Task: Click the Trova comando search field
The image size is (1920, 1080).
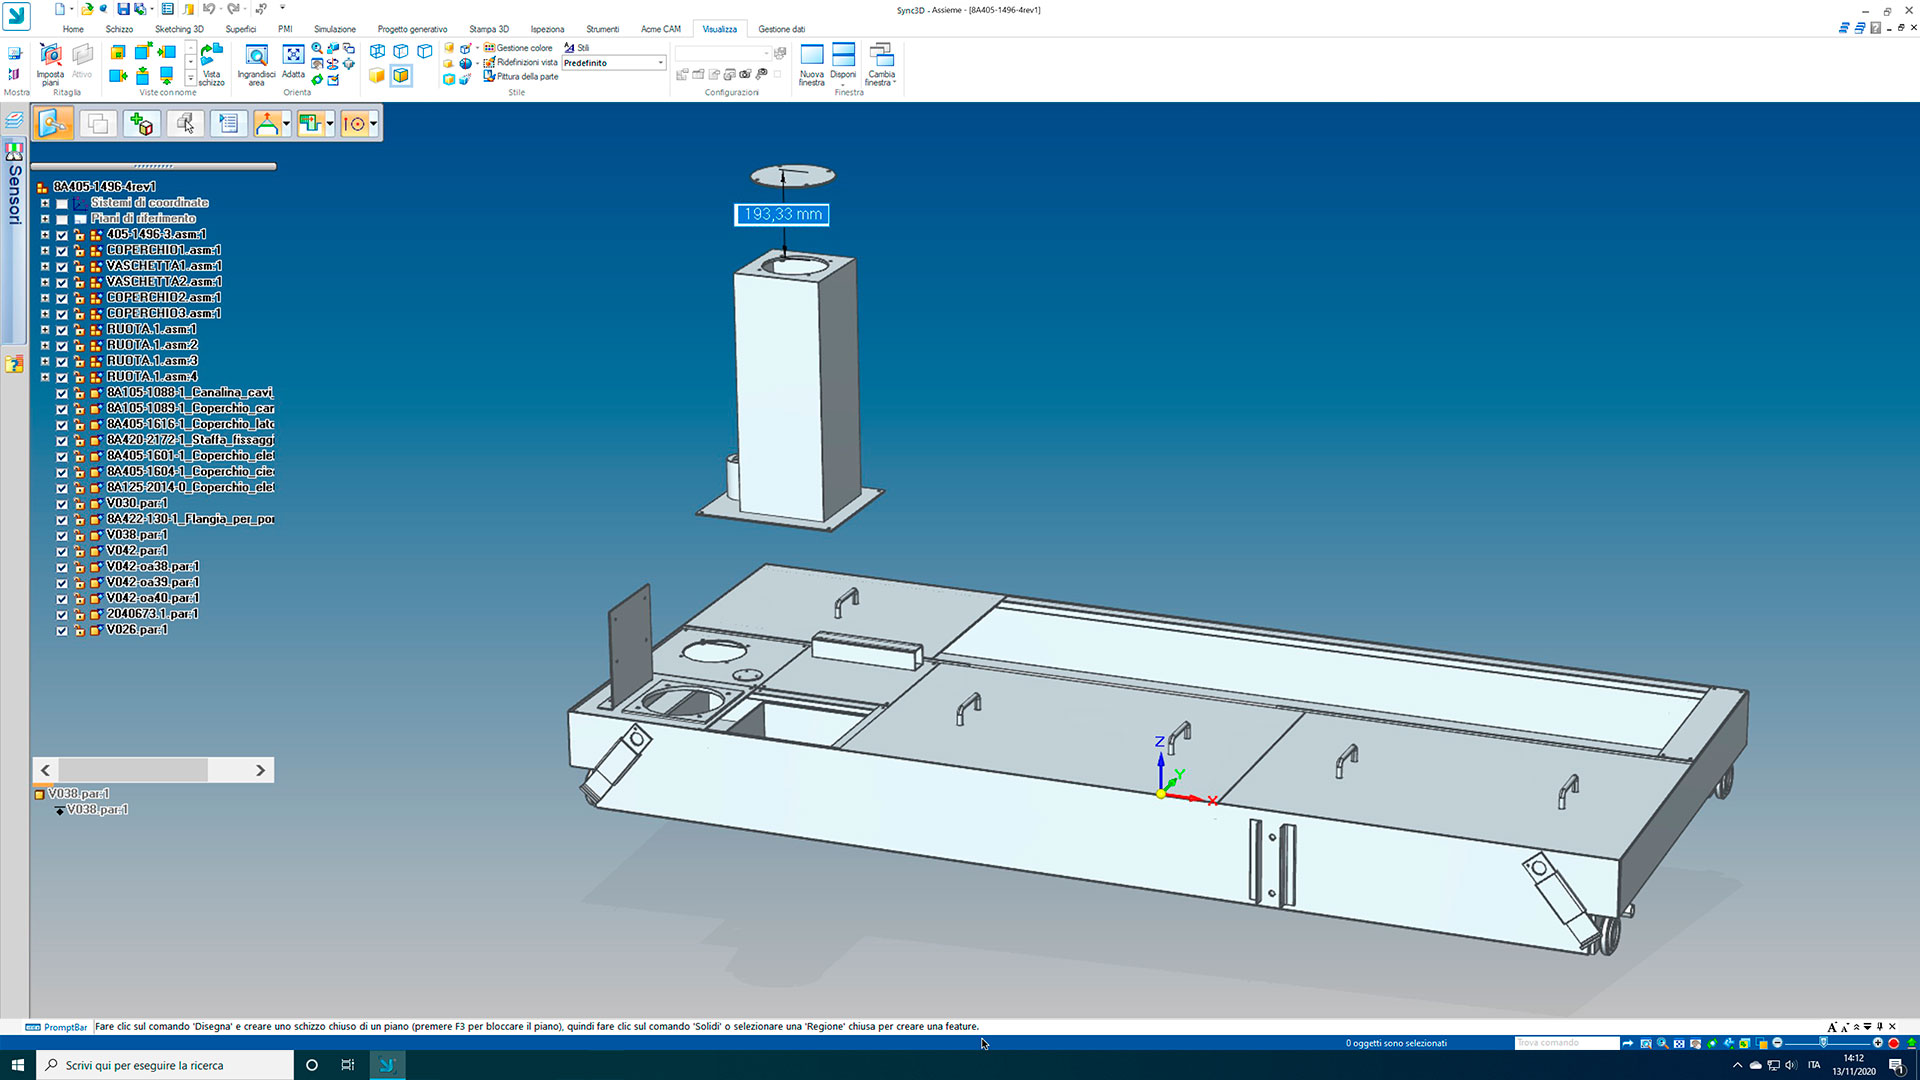Action: pyautogui.click(x=1566, y=1043)
